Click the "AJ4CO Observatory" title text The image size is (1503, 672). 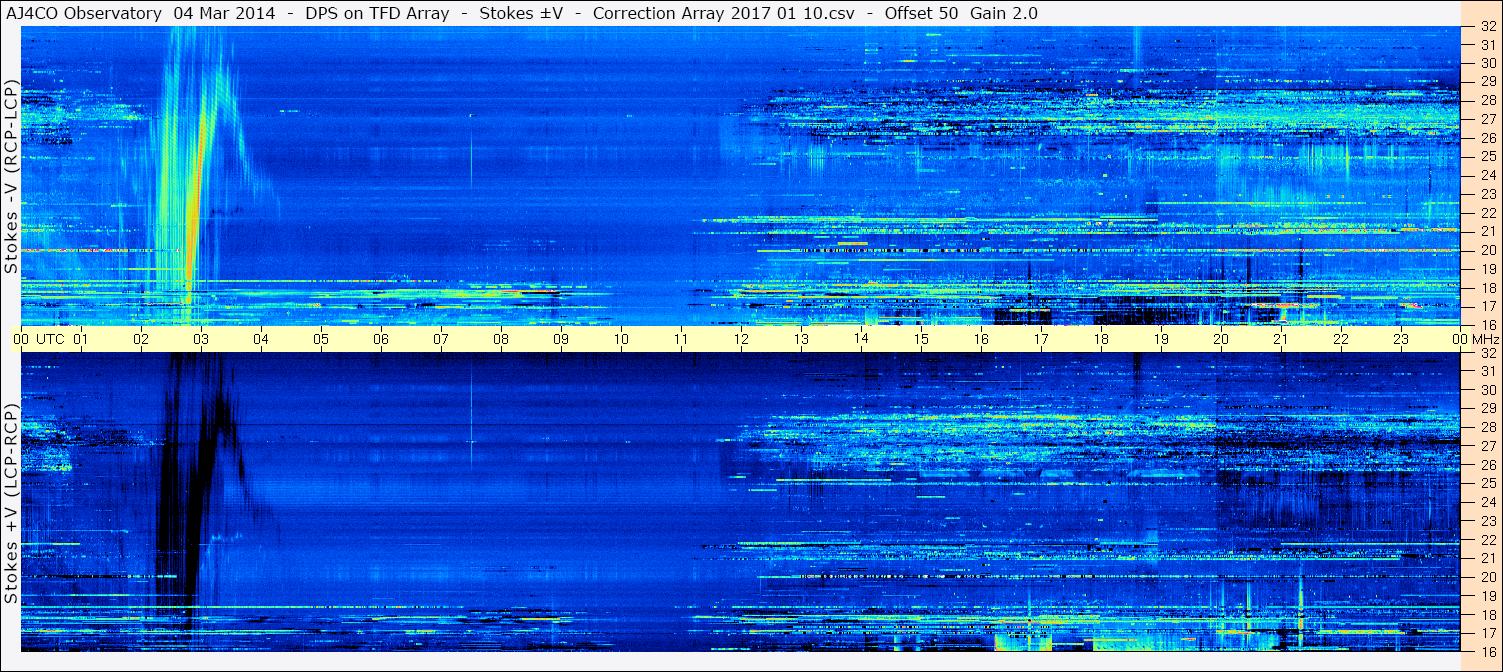(x=84, y=14)
